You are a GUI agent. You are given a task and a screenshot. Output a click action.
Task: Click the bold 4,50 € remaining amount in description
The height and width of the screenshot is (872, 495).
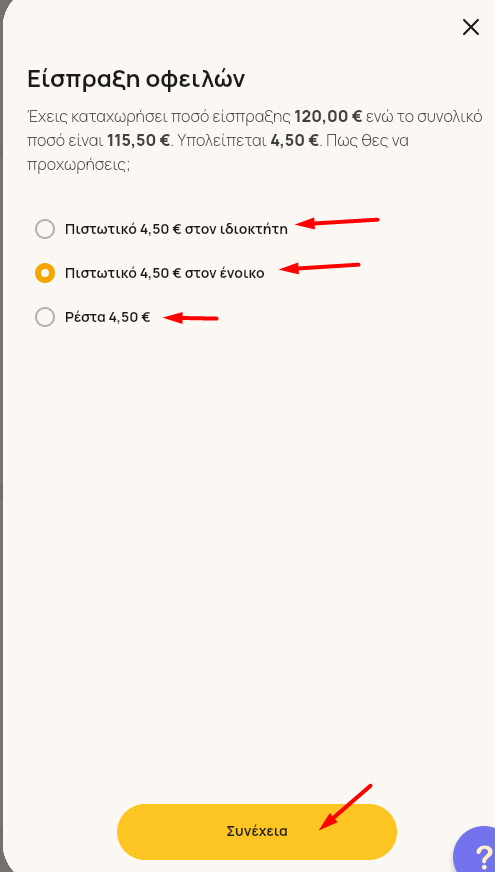point(295,141)
